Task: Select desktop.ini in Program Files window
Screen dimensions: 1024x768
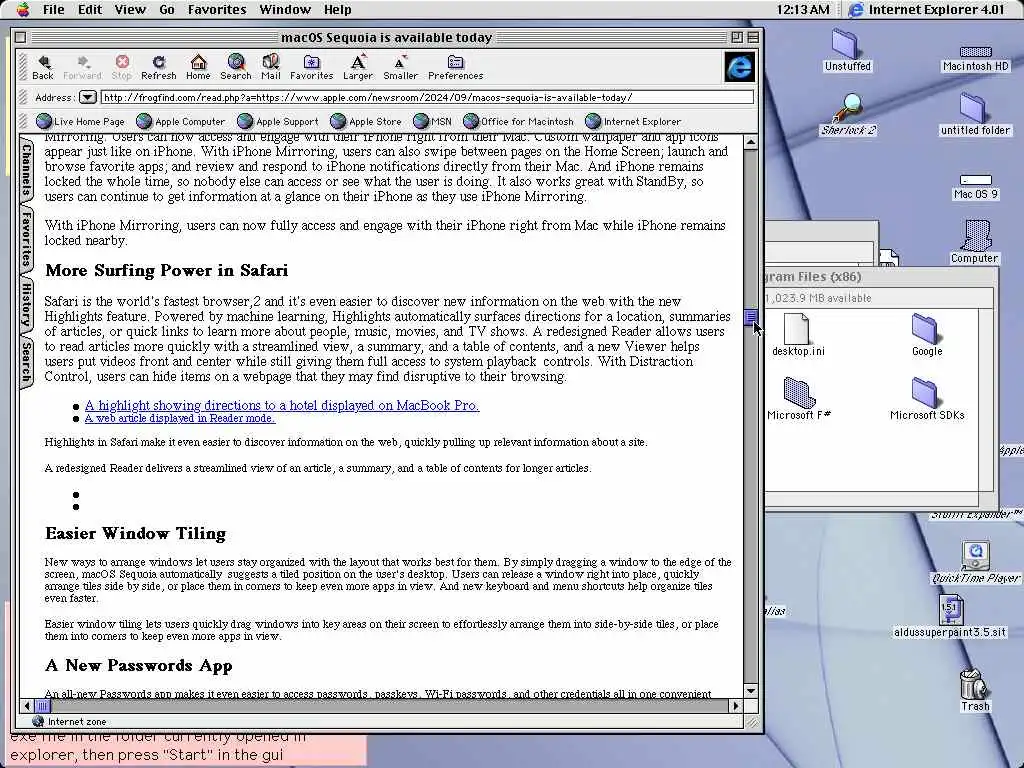Action: (x=797, y=335)
